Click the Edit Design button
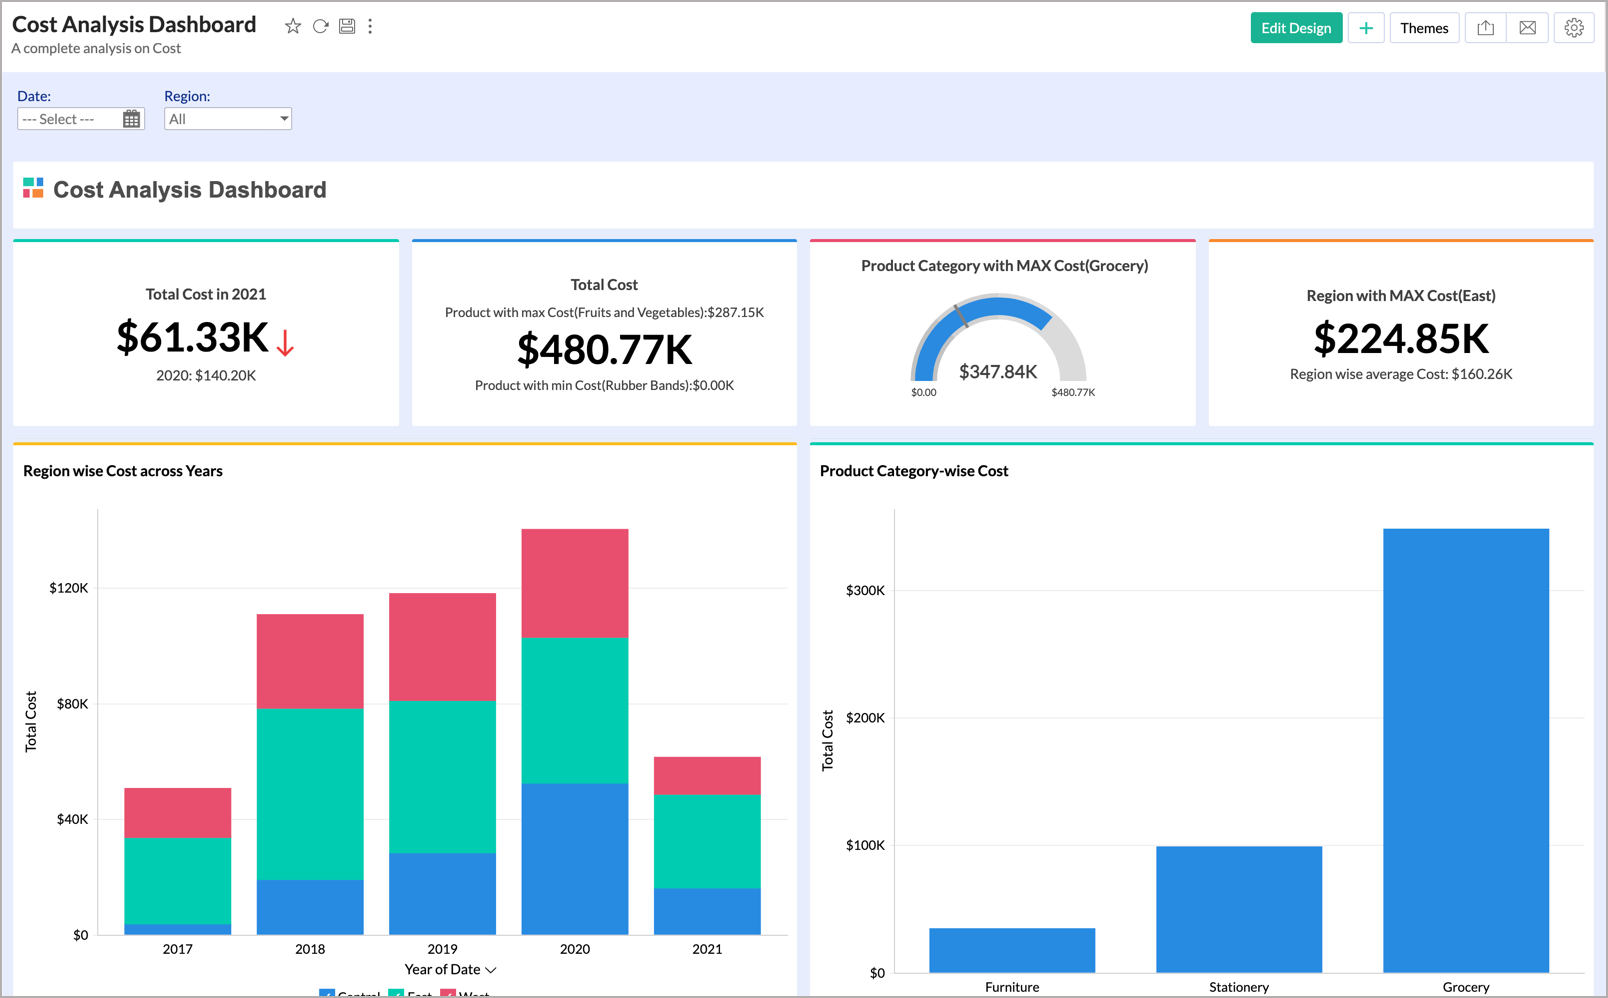The height and width of the screenshot is (998, 1608). (1295, 28)
